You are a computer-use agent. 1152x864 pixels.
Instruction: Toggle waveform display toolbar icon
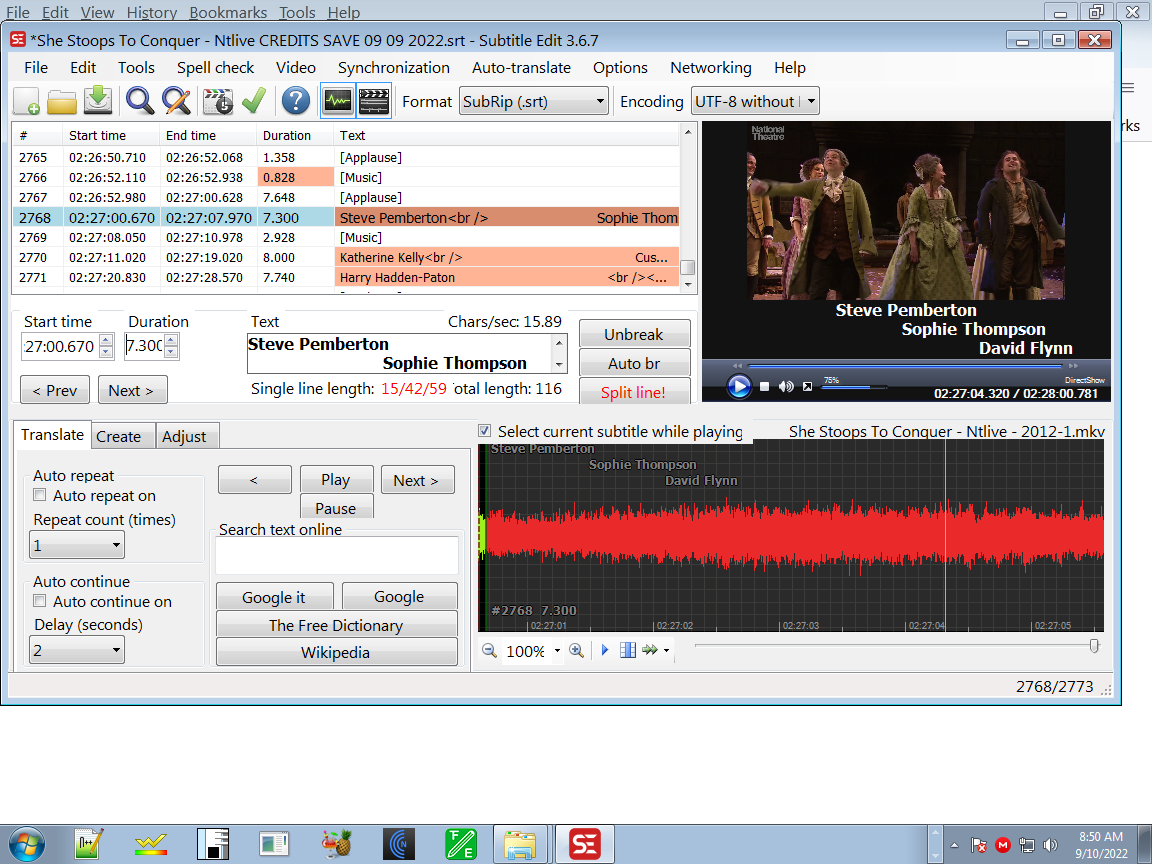coord(338,101)
